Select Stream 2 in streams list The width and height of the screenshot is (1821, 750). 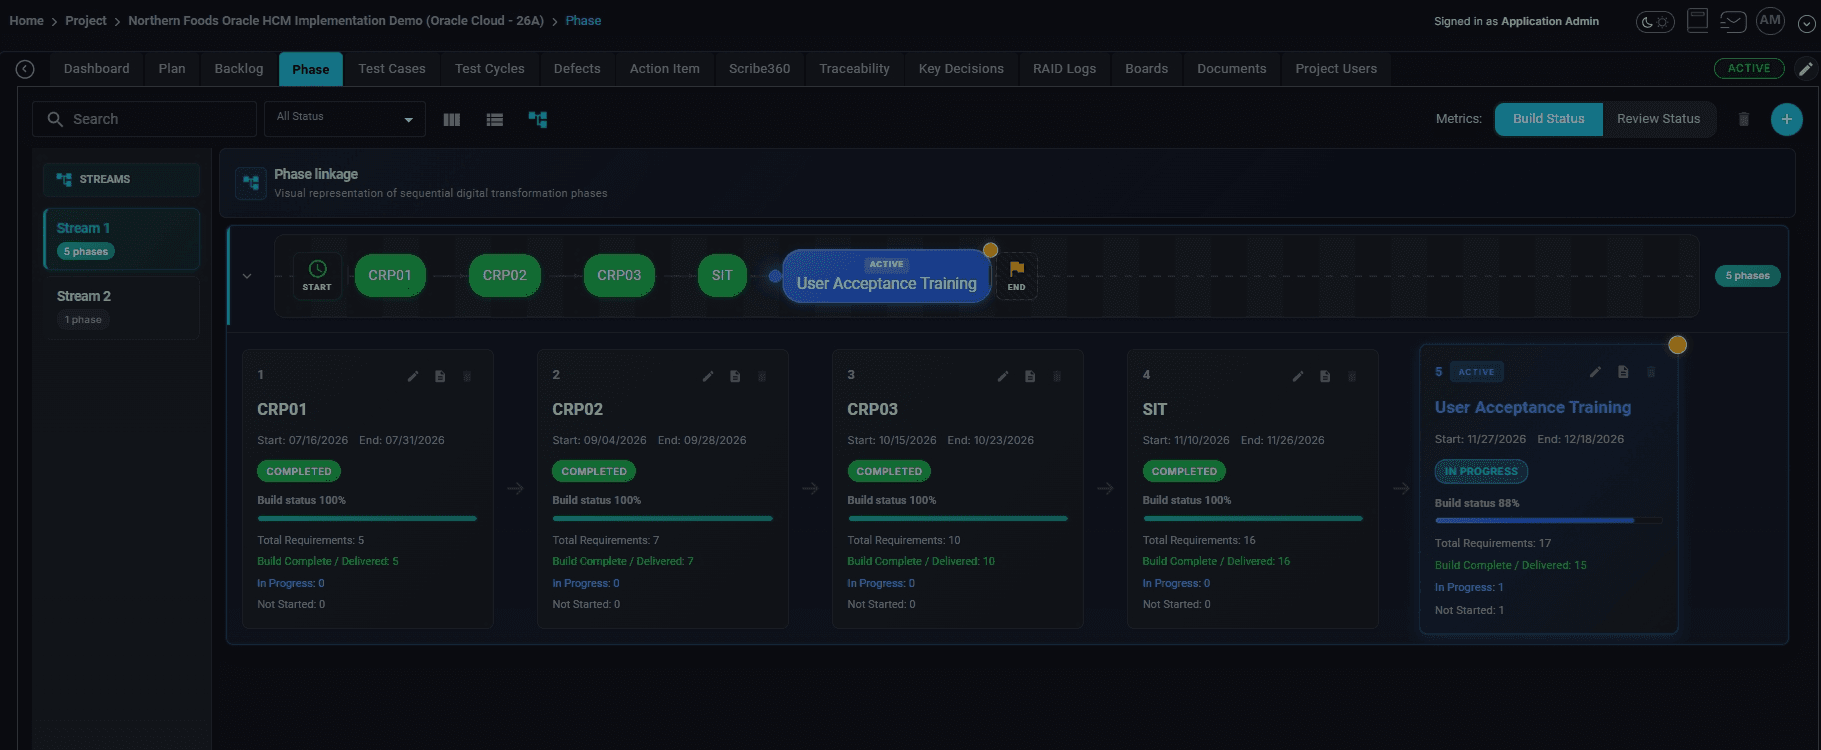click(122, 307)
